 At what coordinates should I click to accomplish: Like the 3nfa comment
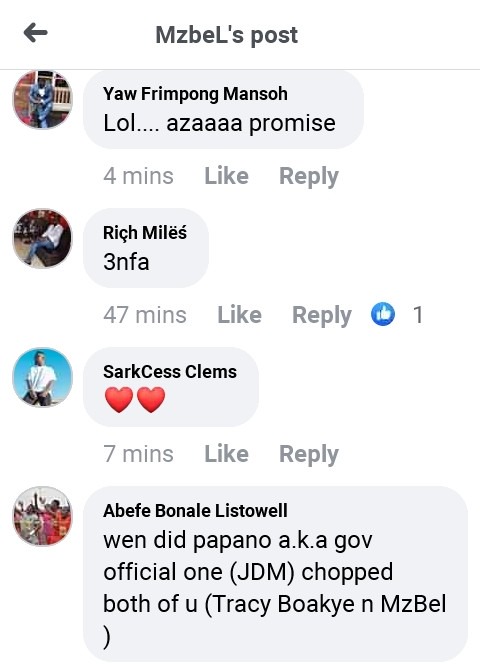[x=239, y=315]
